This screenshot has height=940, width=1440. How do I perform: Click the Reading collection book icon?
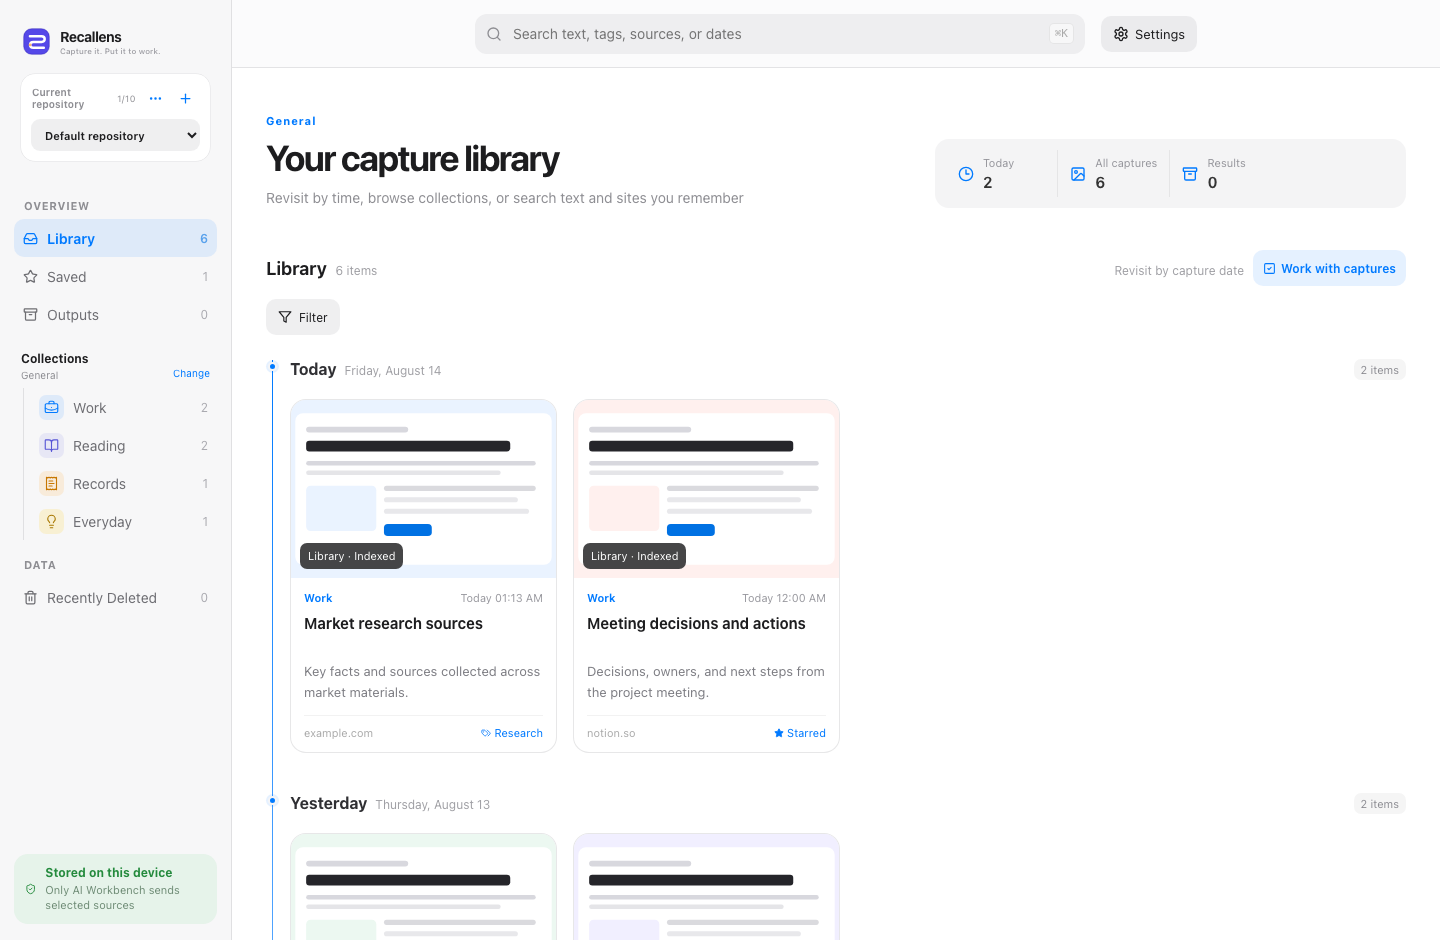[52, 446]
